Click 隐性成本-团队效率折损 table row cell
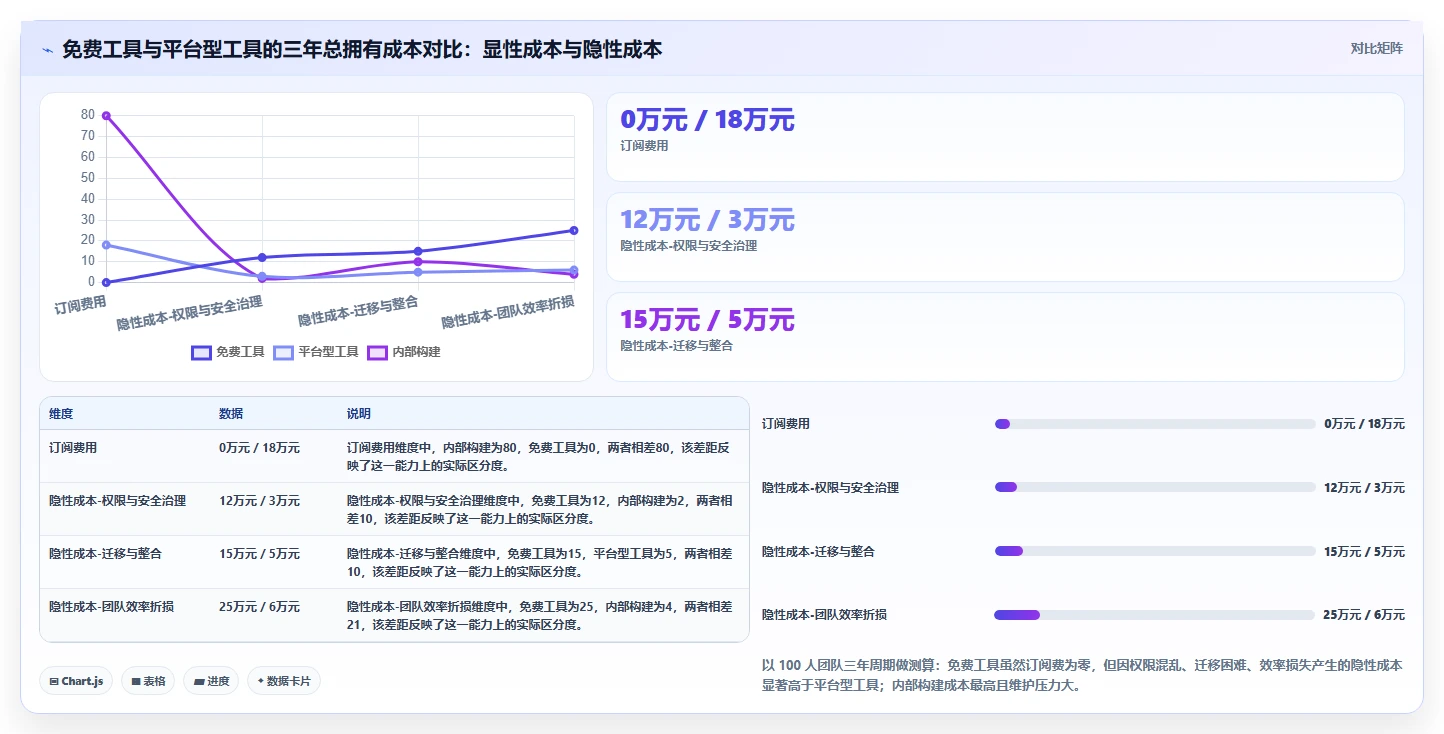The width and height of the screenshot is (1444, 734). (x=125, y=615)
